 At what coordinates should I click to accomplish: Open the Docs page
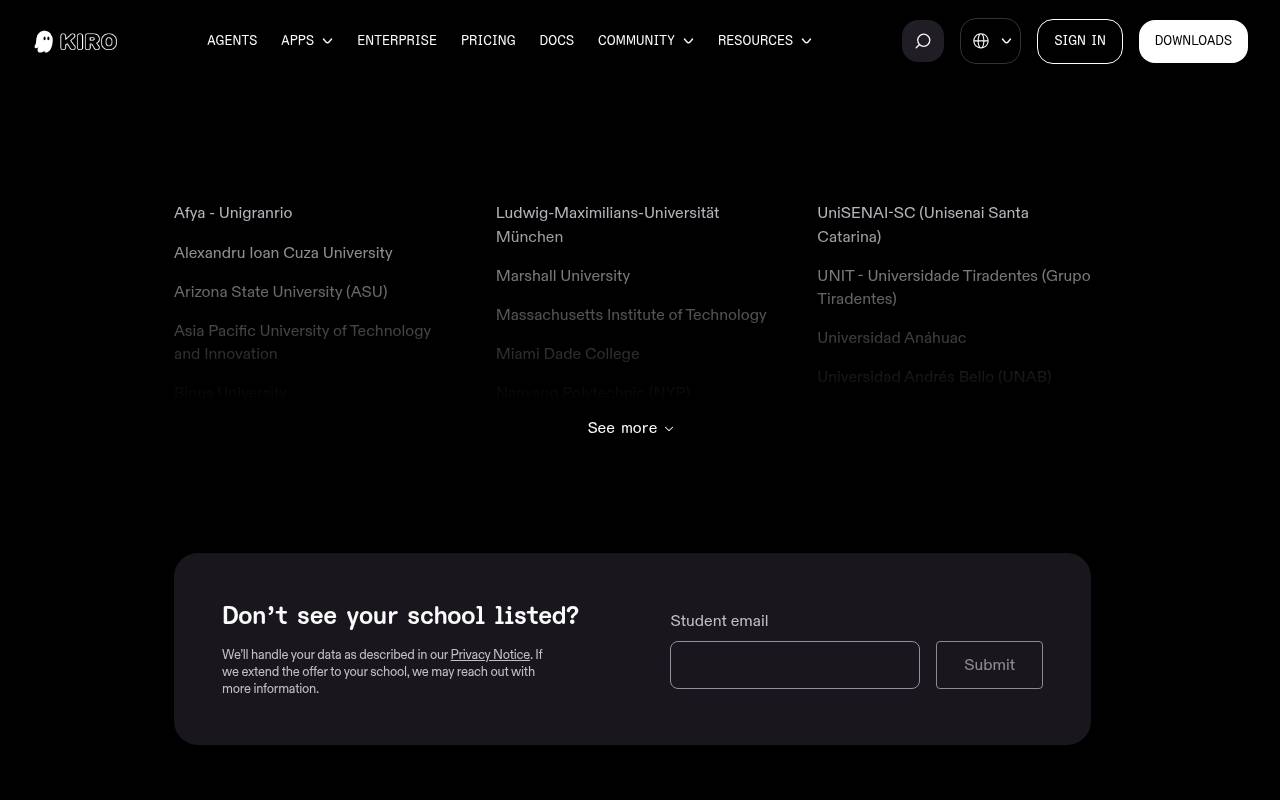[x=556, y=41]
